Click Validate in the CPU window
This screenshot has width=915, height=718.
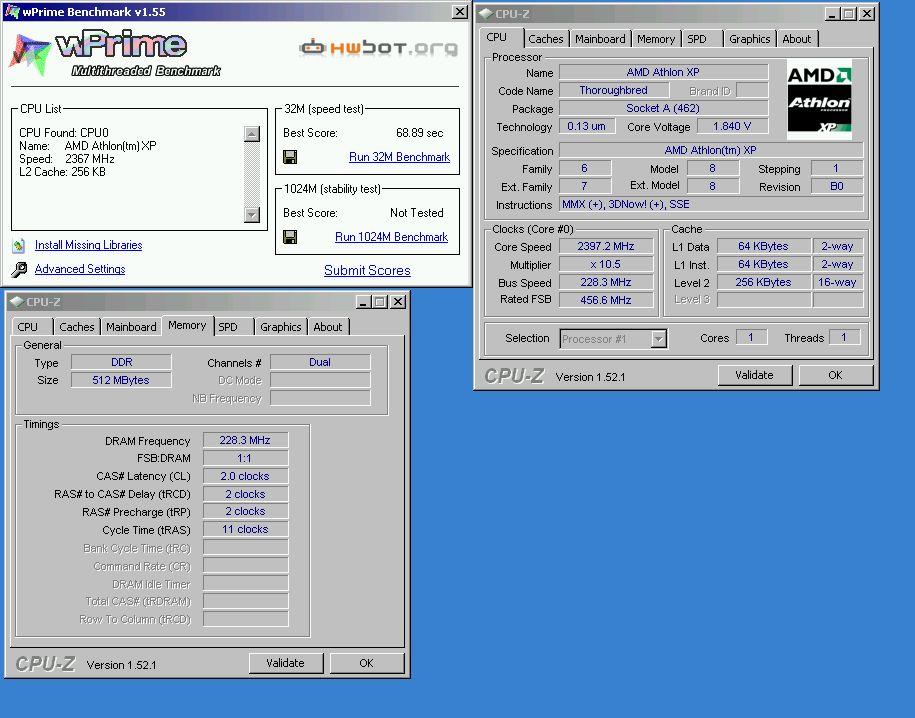coord(755,375)
